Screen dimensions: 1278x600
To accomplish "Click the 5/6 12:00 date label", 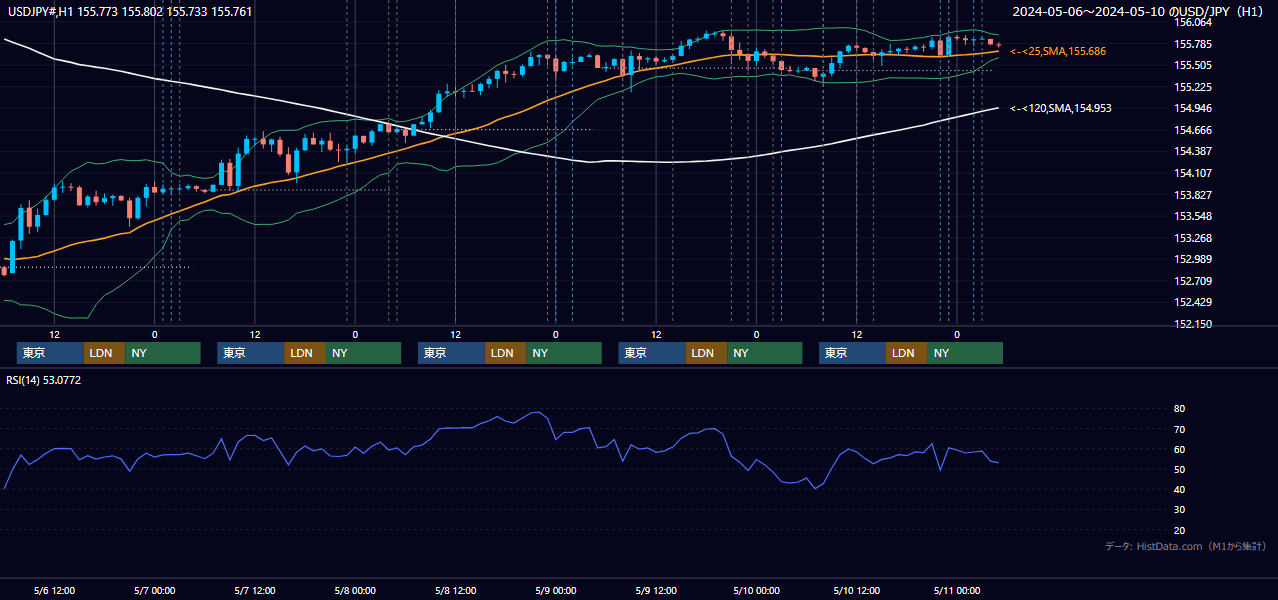I will (55, 590).
